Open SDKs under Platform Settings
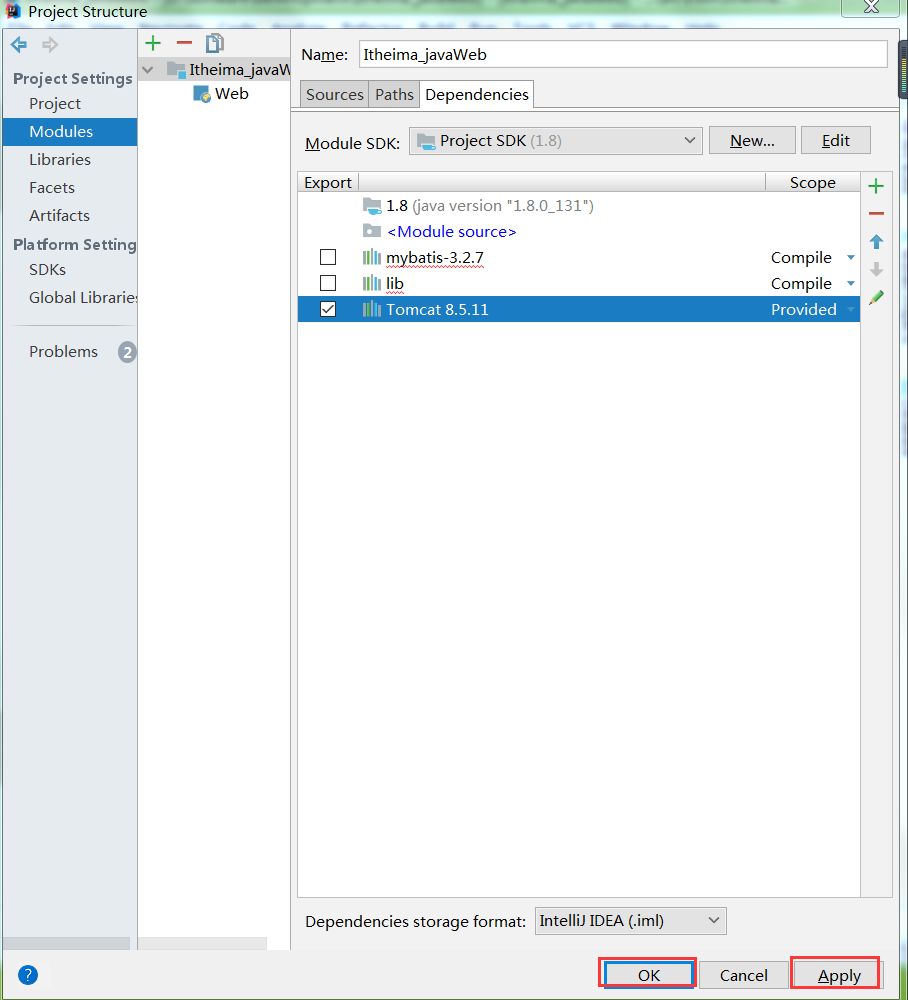 [x=47, y=270]
